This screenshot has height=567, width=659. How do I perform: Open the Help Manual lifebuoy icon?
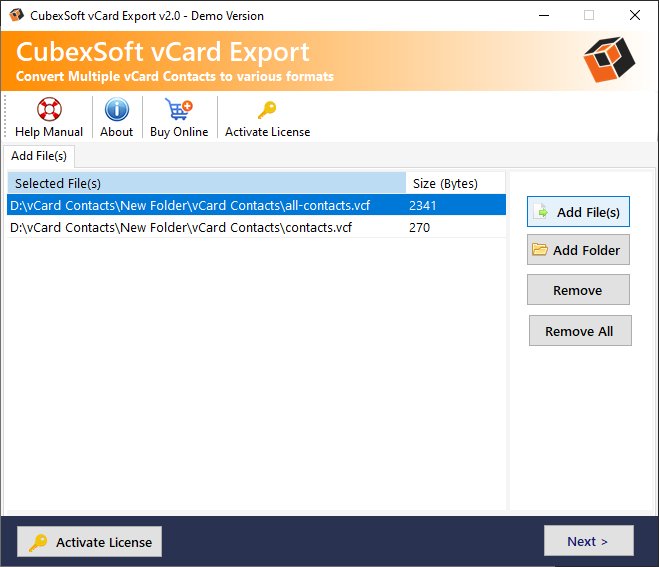click(49, 109)
